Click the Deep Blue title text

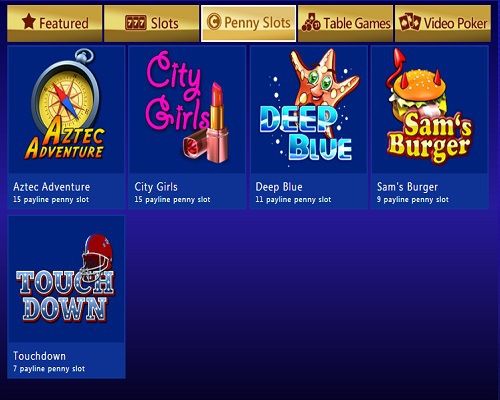coord(279,187)
